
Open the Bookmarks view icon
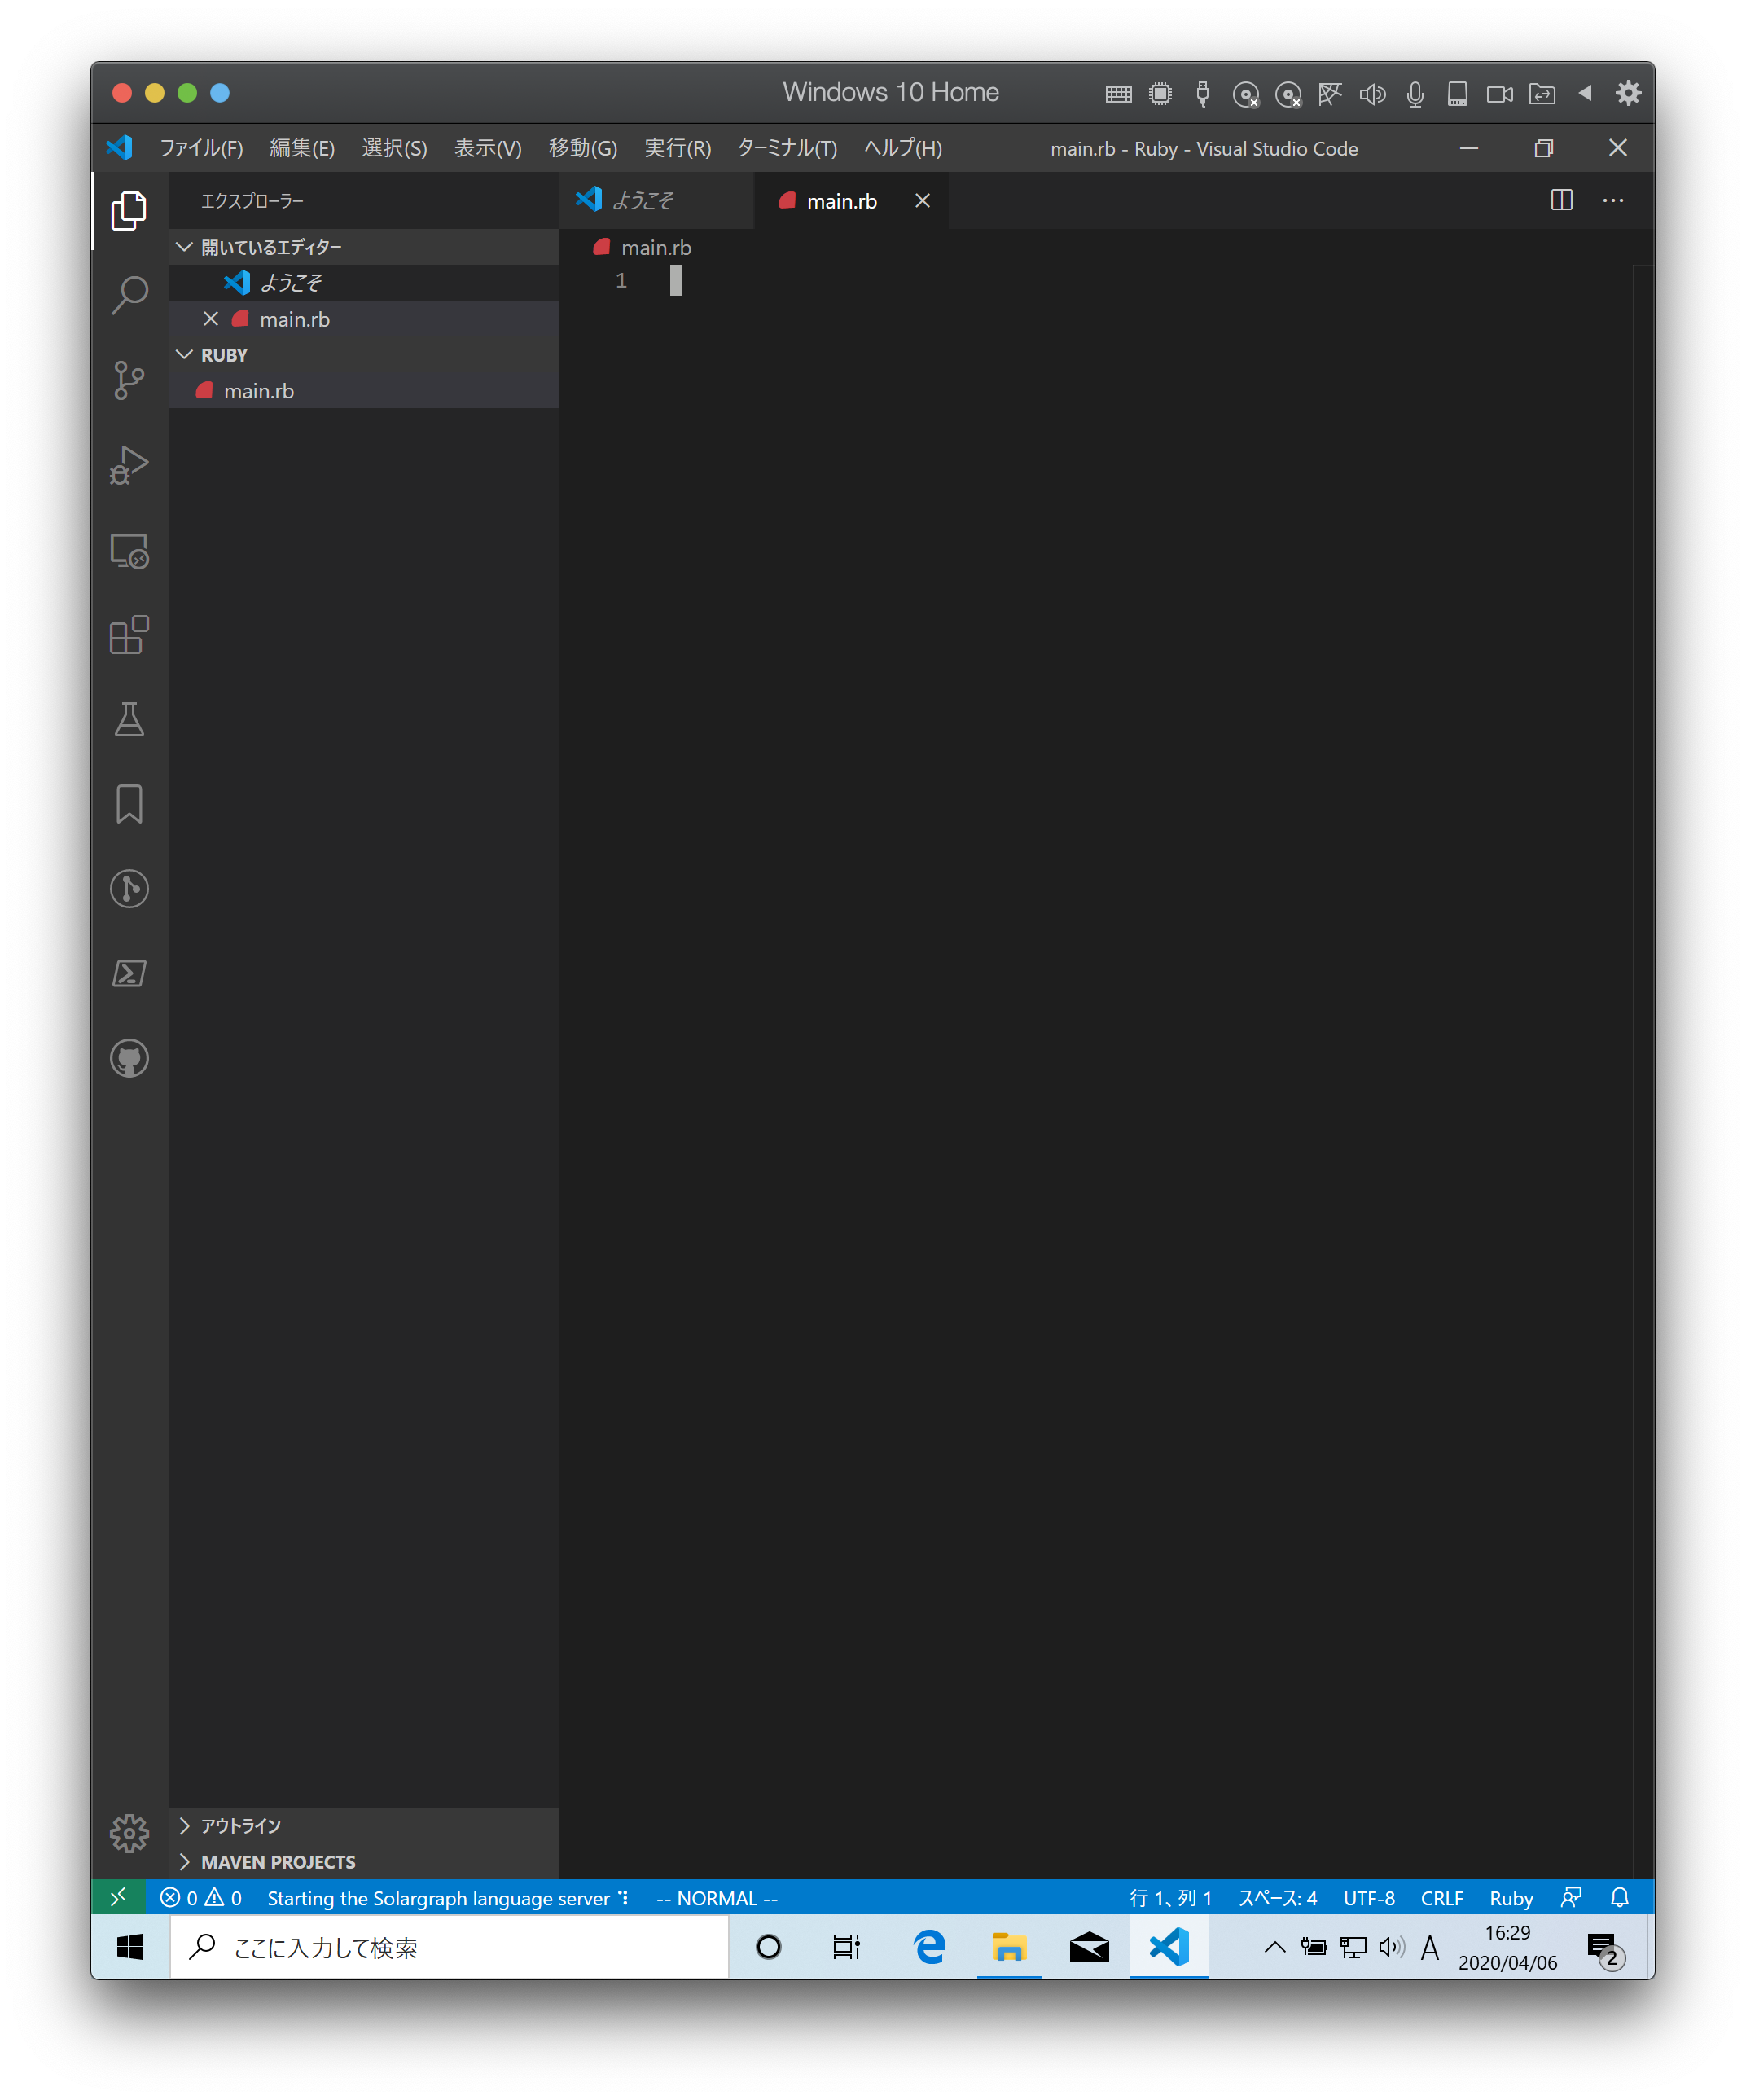129,804
